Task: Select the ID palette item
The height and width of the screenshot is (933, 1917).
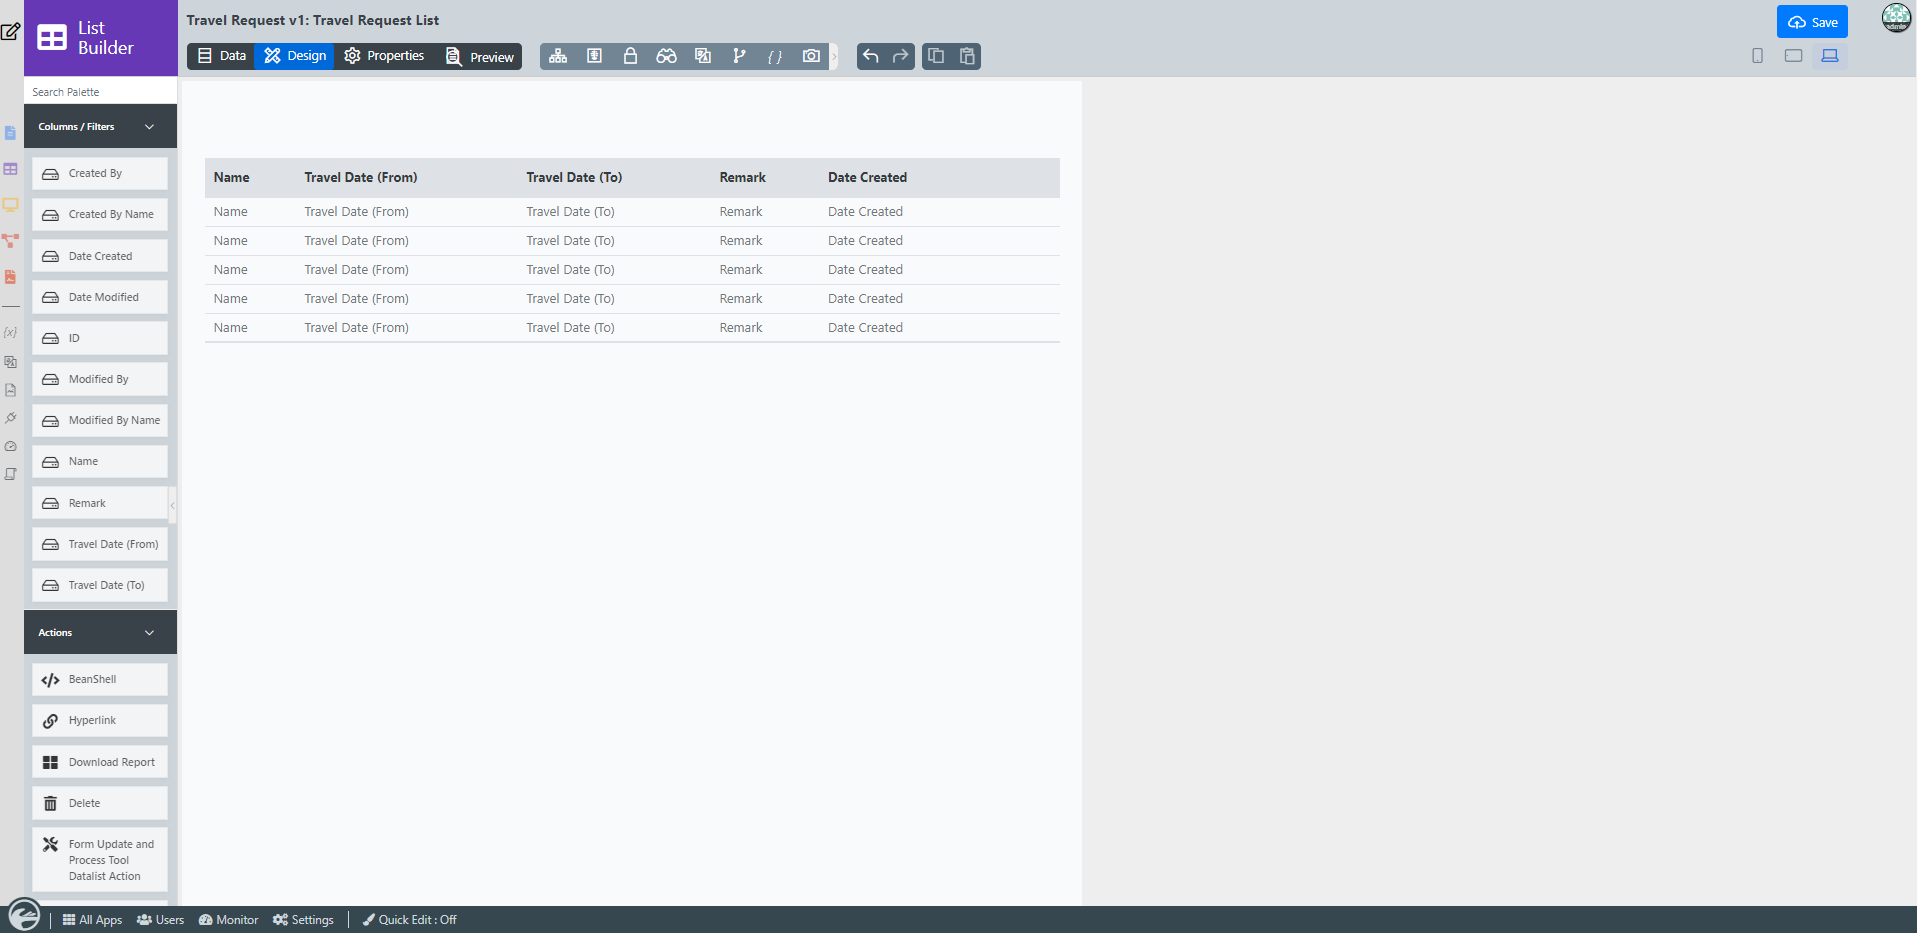Action: tap(100, 338)
